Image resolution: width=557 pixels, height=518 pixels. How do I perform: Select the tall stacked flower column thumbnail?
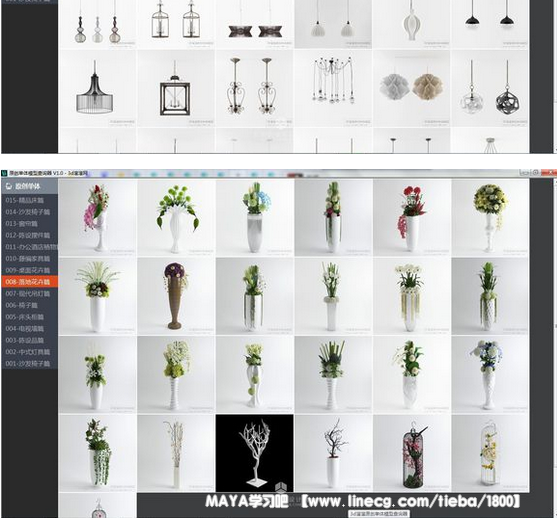tap(333, 217)
